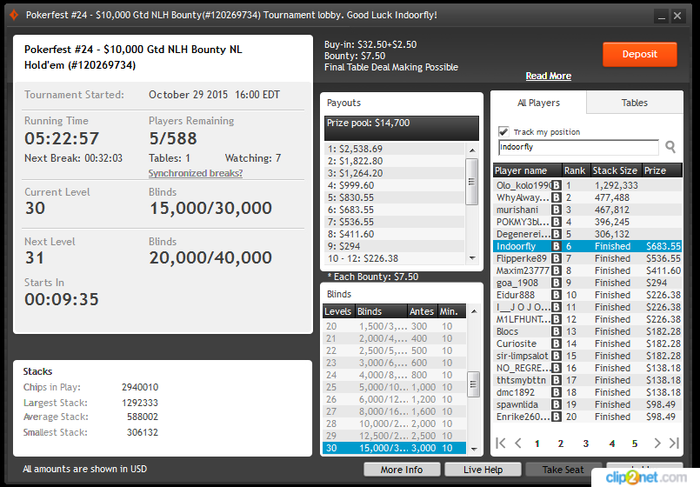Click bounty B icon beside dmc1892
The image size is (700, 487).
point(556,392)
